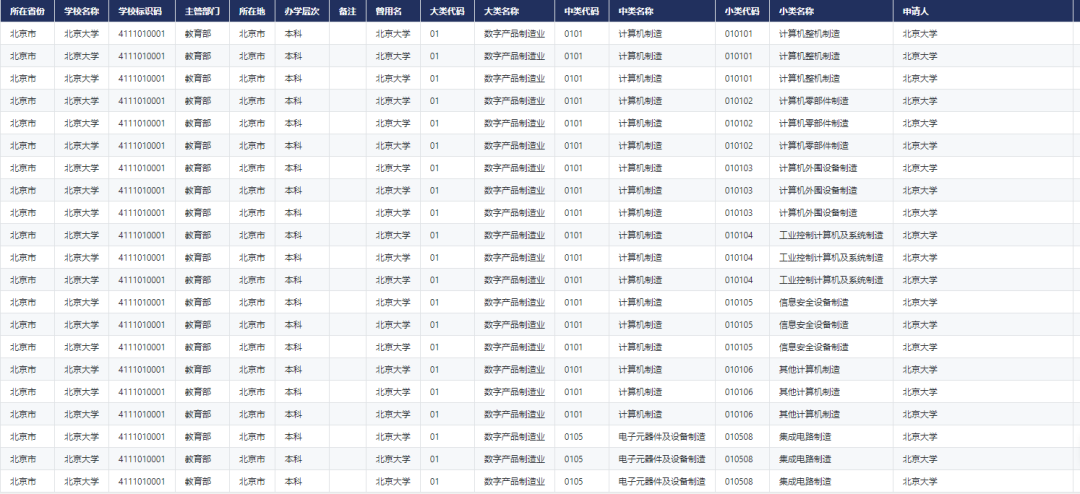Click the 所在地 column header
This screenshot has width=1080, height=494.
tap(252, 12)
